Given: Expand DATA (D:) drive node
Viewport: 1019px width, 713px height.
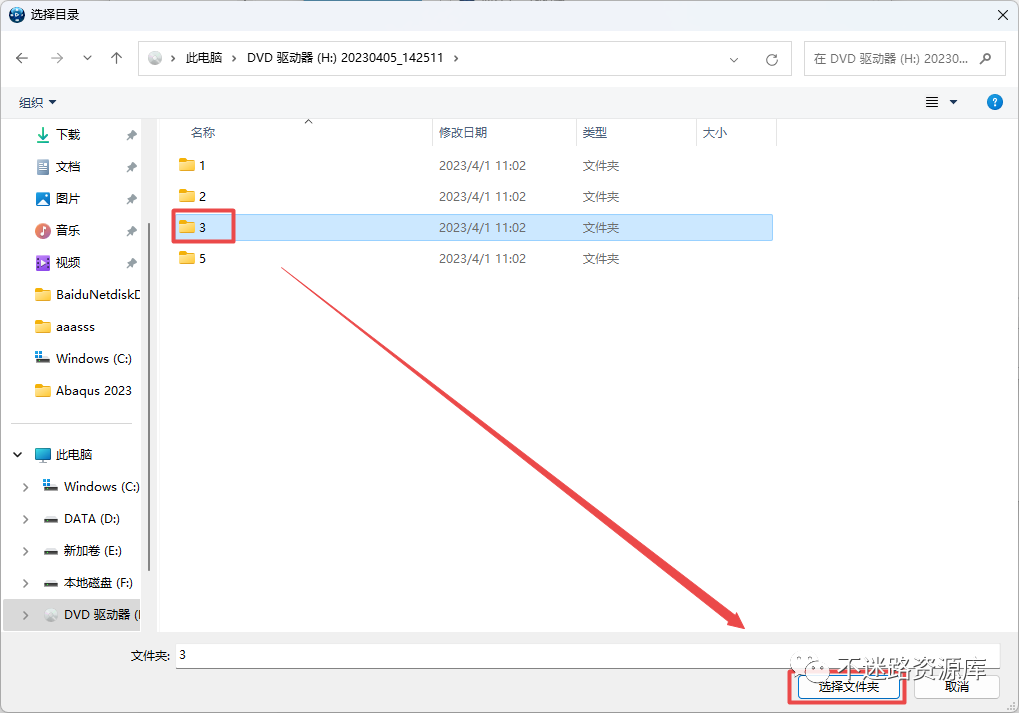Looking at the screenshot, I should (x=25, y=519).
